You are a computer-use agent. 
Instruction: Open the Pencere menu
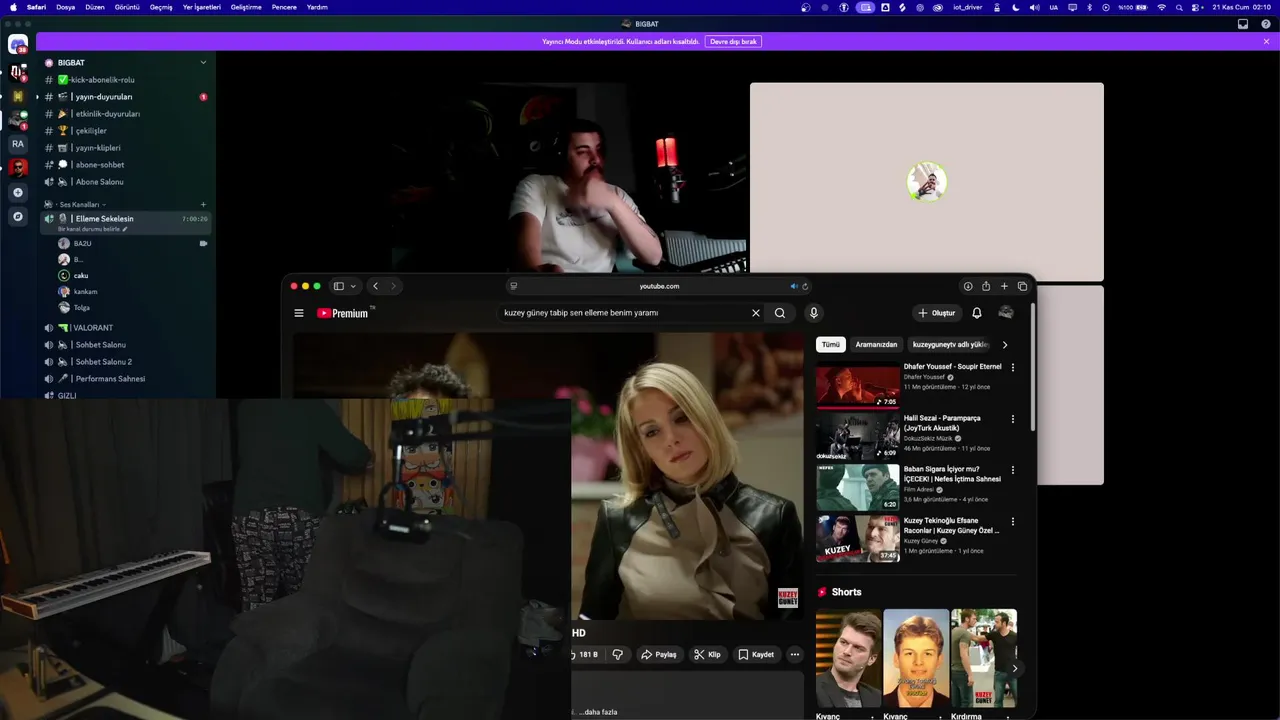pyautogui.click(x=284, y=7)
